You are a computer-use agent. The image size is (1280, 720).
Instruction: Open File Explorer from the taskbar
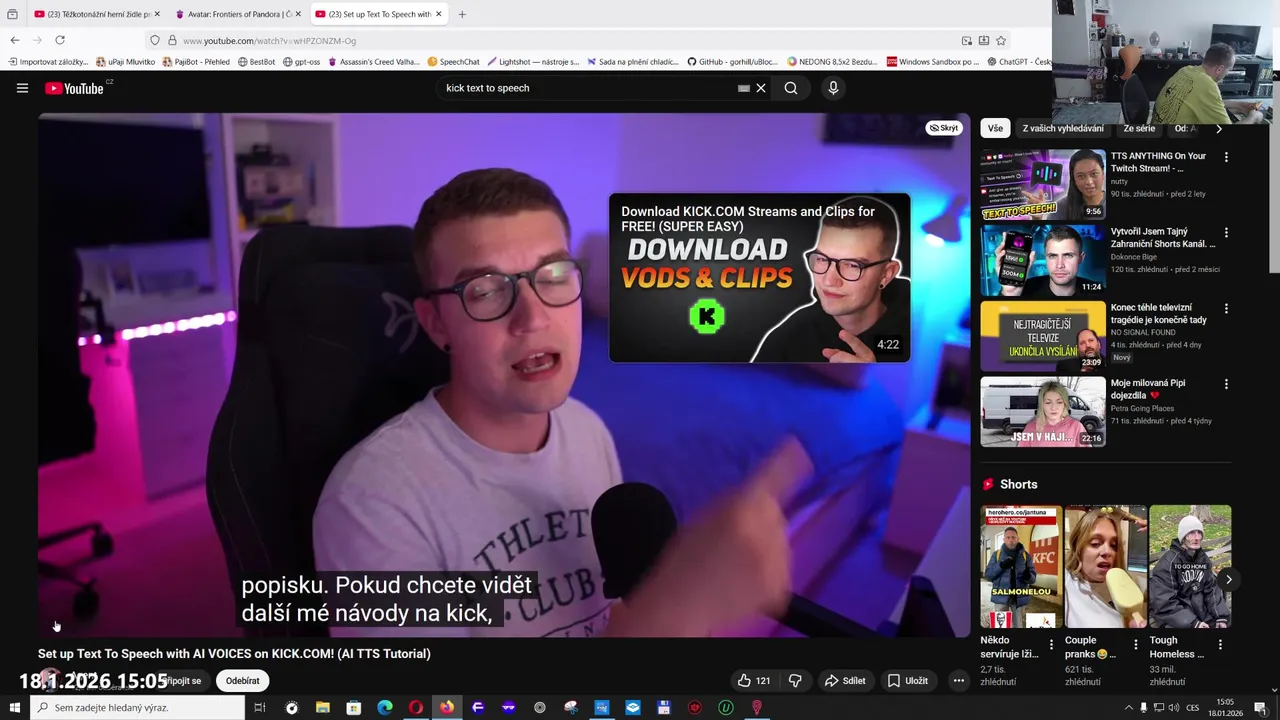(x=323, y=708)
